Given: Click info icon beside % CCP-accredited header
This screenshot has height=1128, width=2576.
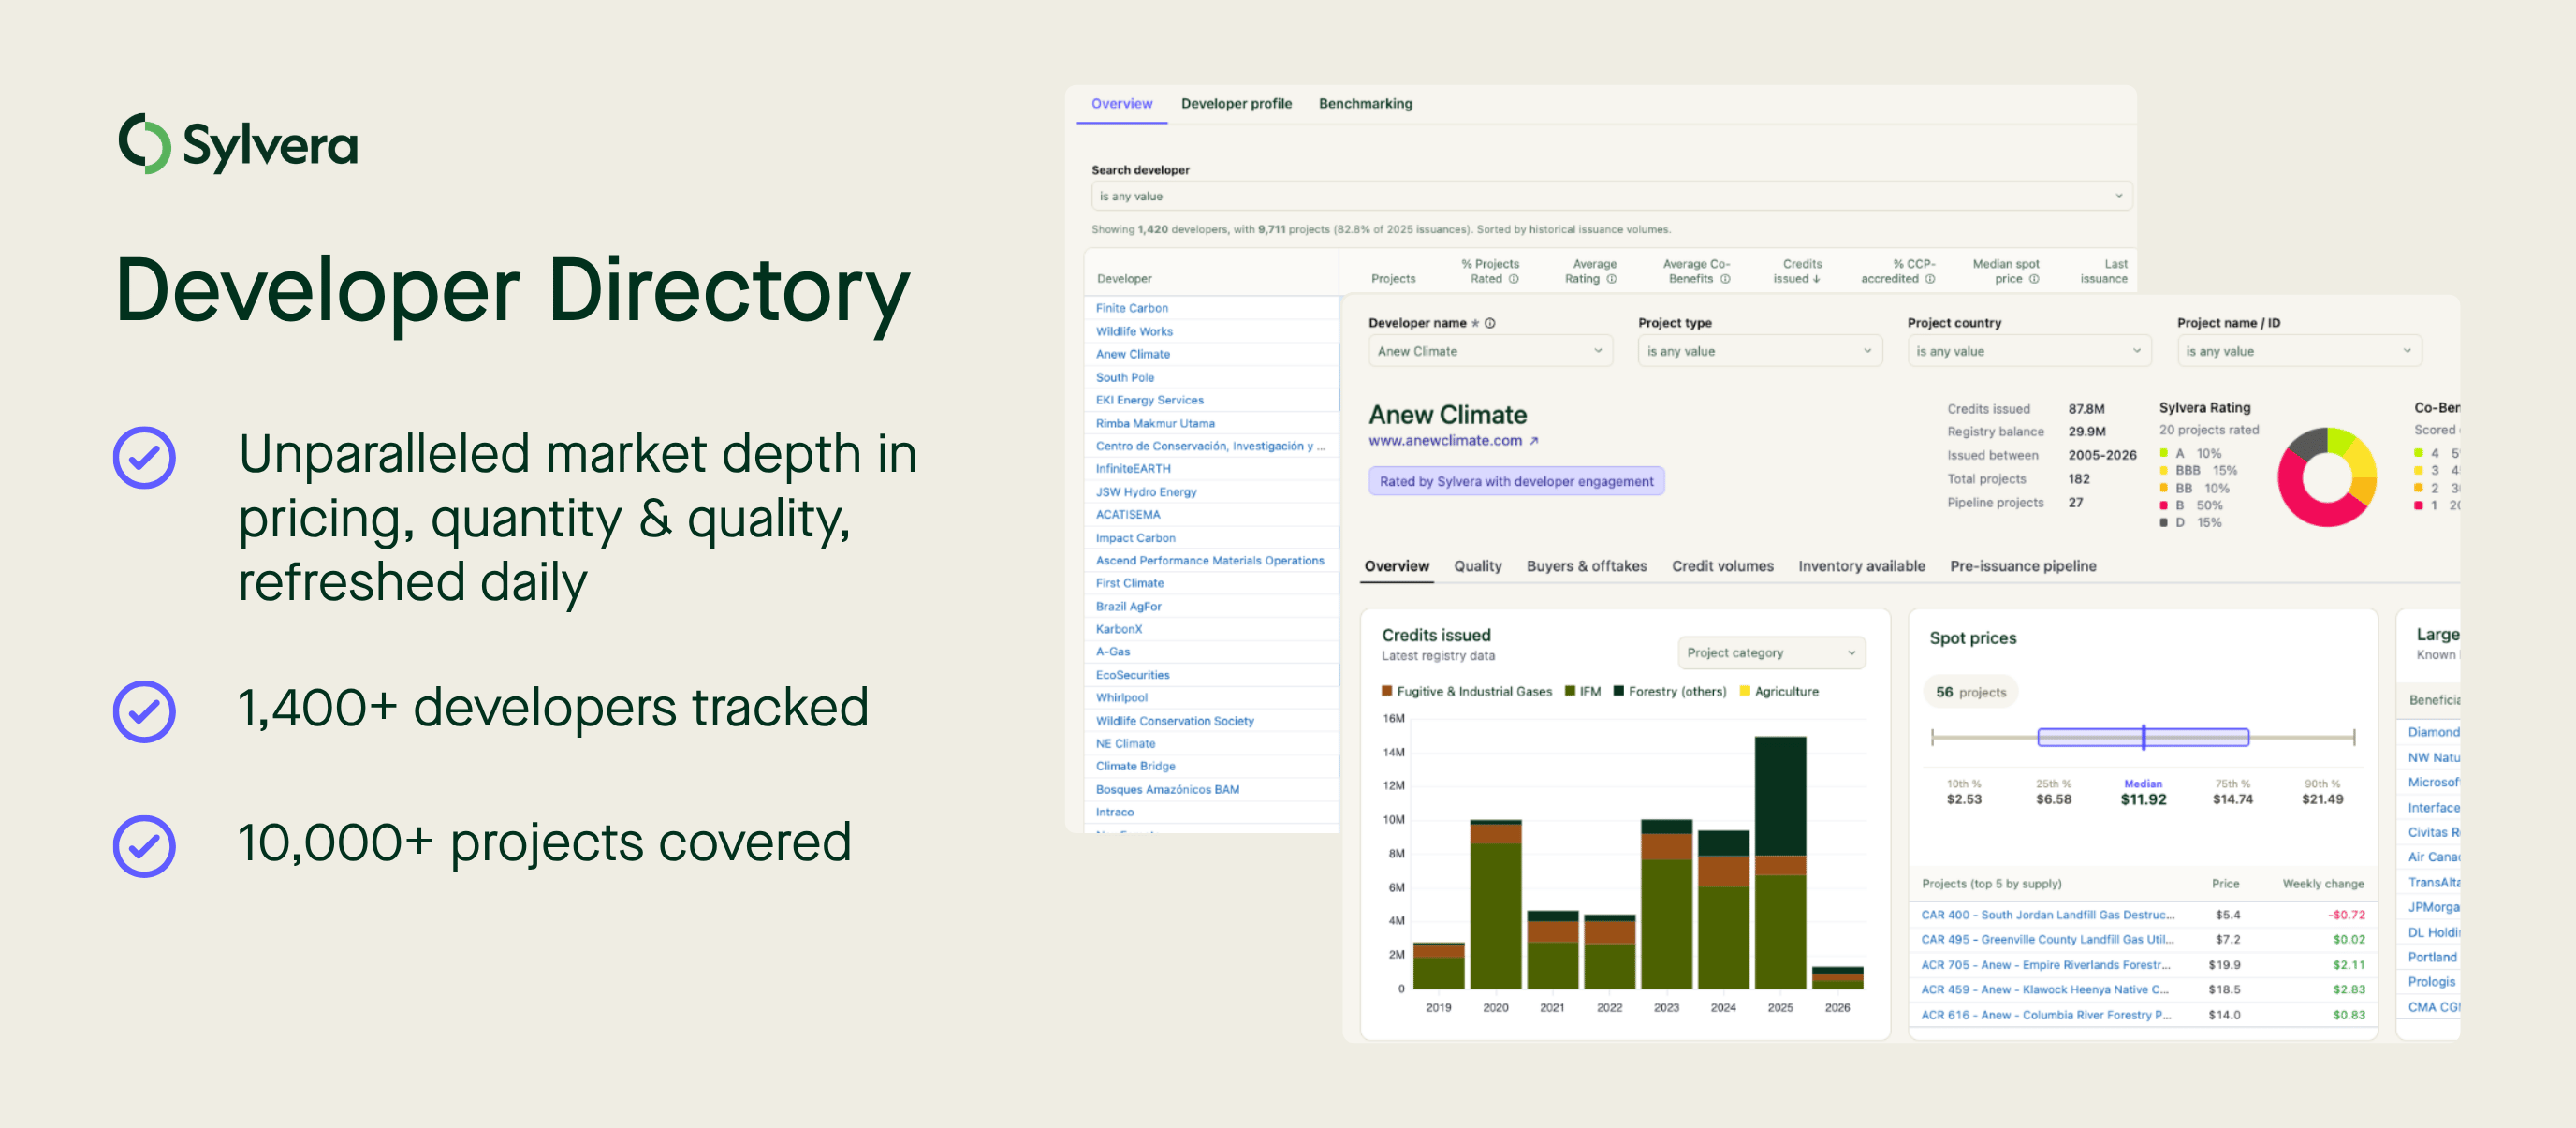Looking at the screenshot, I should tap(1930, 279).
